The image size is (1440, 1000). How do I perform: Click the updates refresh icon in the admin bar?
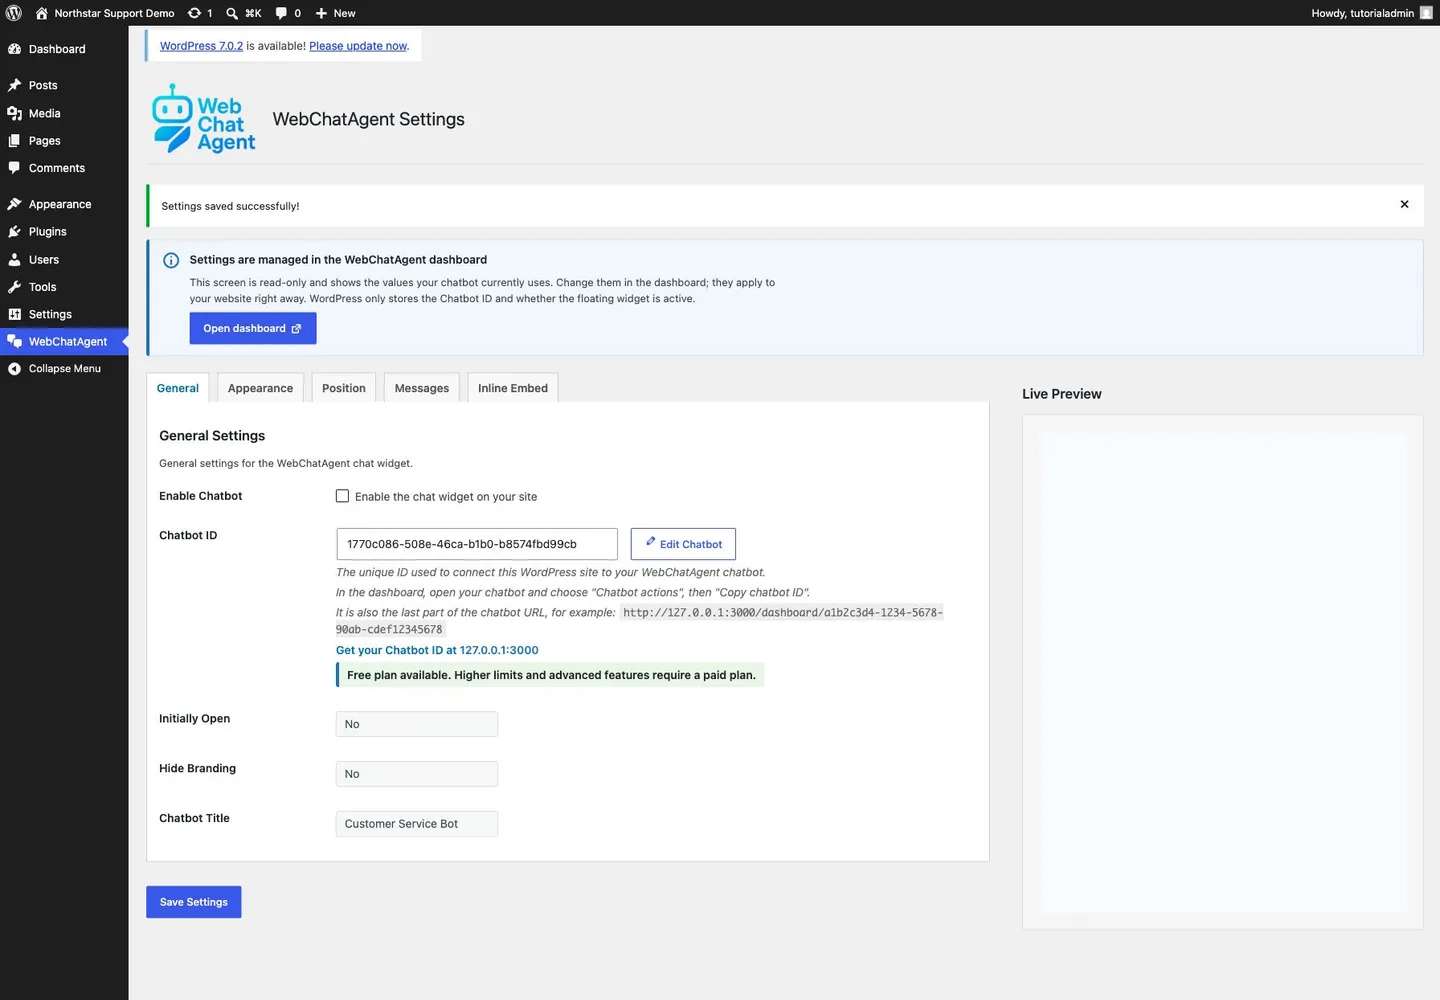click(x=194, y=13)
